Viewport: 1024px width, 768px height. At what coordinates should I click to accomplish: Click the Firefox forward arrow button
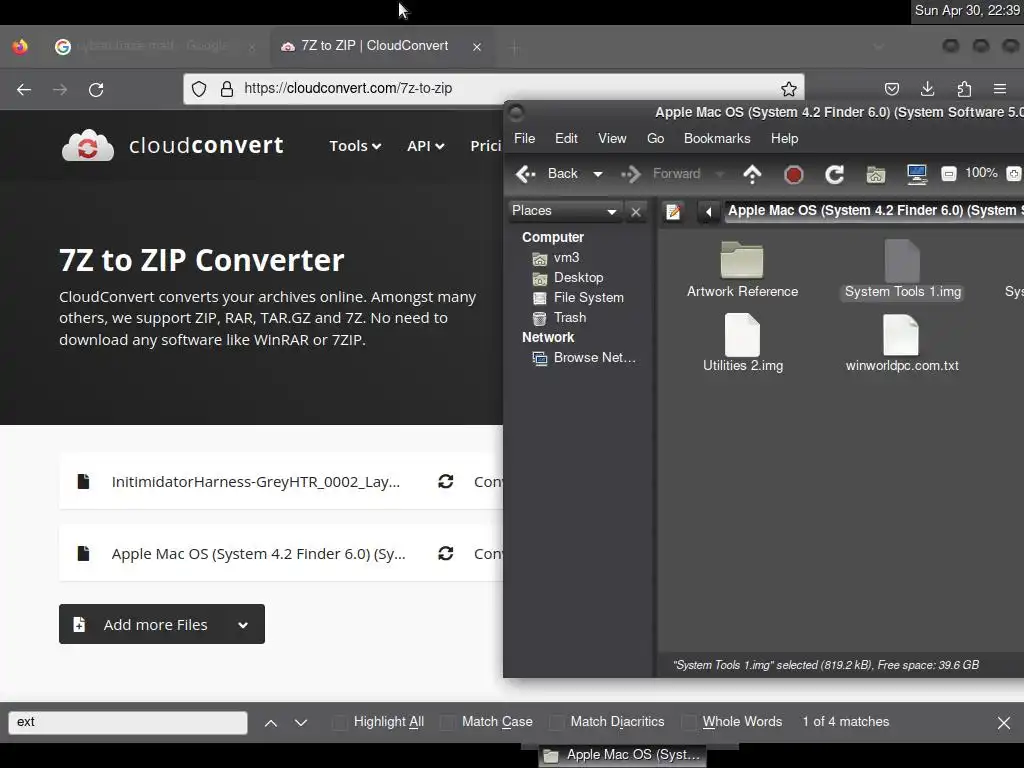pyautogui.click(x=60, y=89)
